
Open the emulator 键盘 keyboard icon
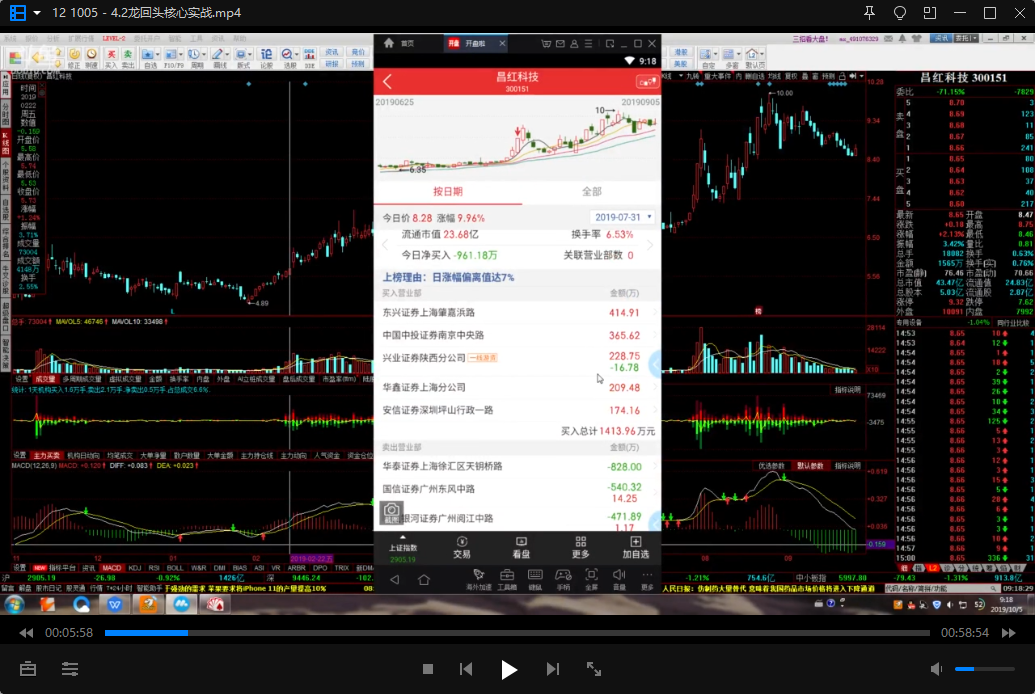[535, 578]
